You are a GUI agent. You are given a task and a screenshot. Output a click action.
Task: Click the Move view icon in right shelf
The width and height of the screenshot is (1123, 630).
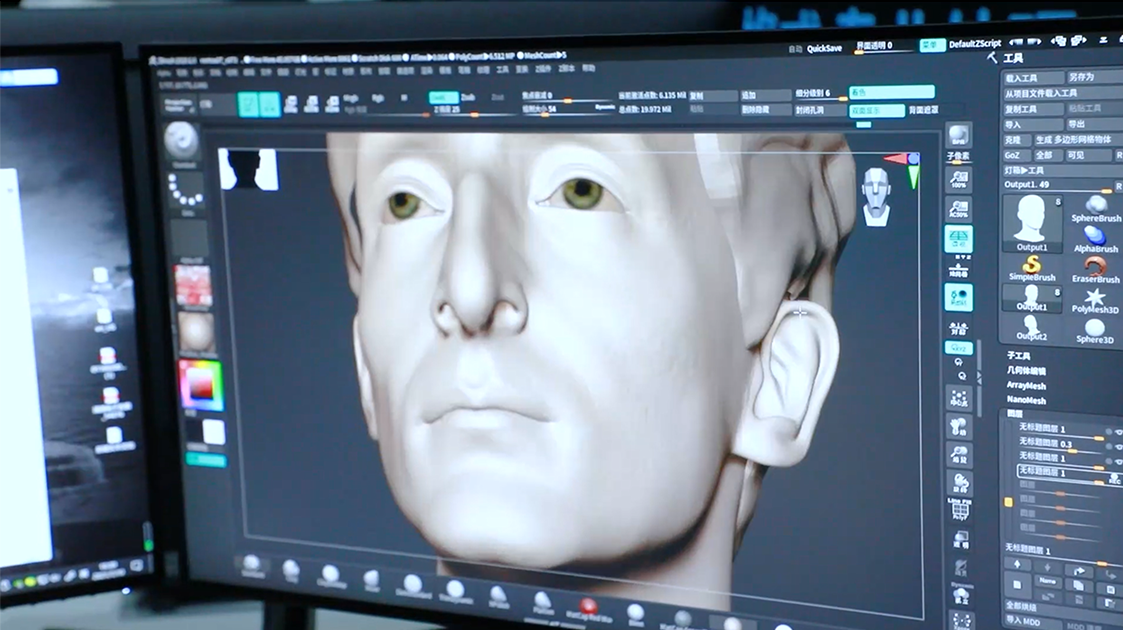coord(958,428)
